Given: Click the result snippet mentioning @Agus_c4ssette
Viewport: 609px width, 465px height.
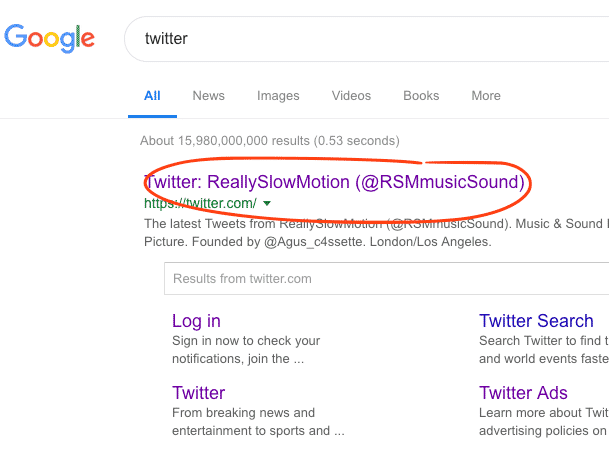Looking at the screenshot, I should pyautogui.click(x=376, y=233).
